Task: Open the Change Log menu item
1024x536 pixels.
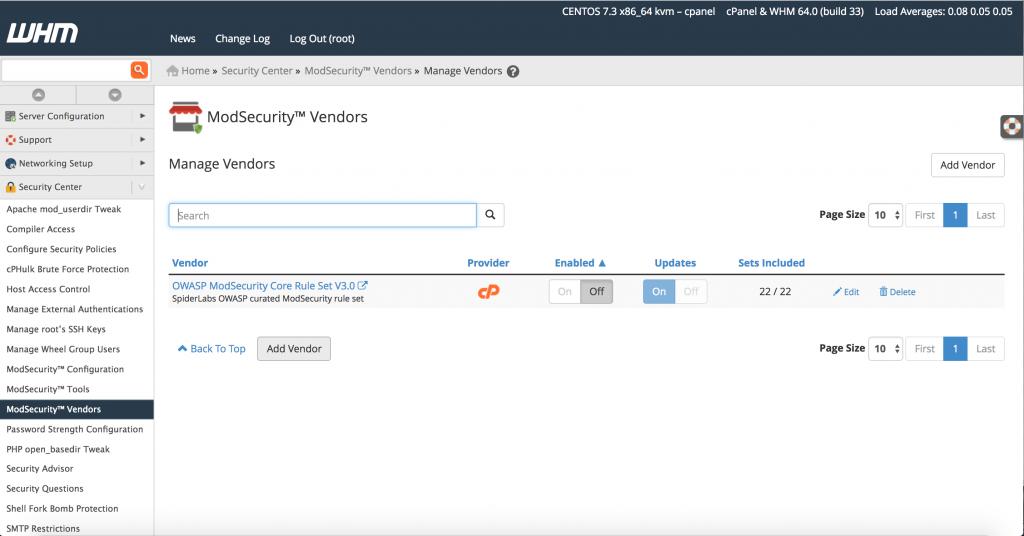Action: click(x=242, y=39)
